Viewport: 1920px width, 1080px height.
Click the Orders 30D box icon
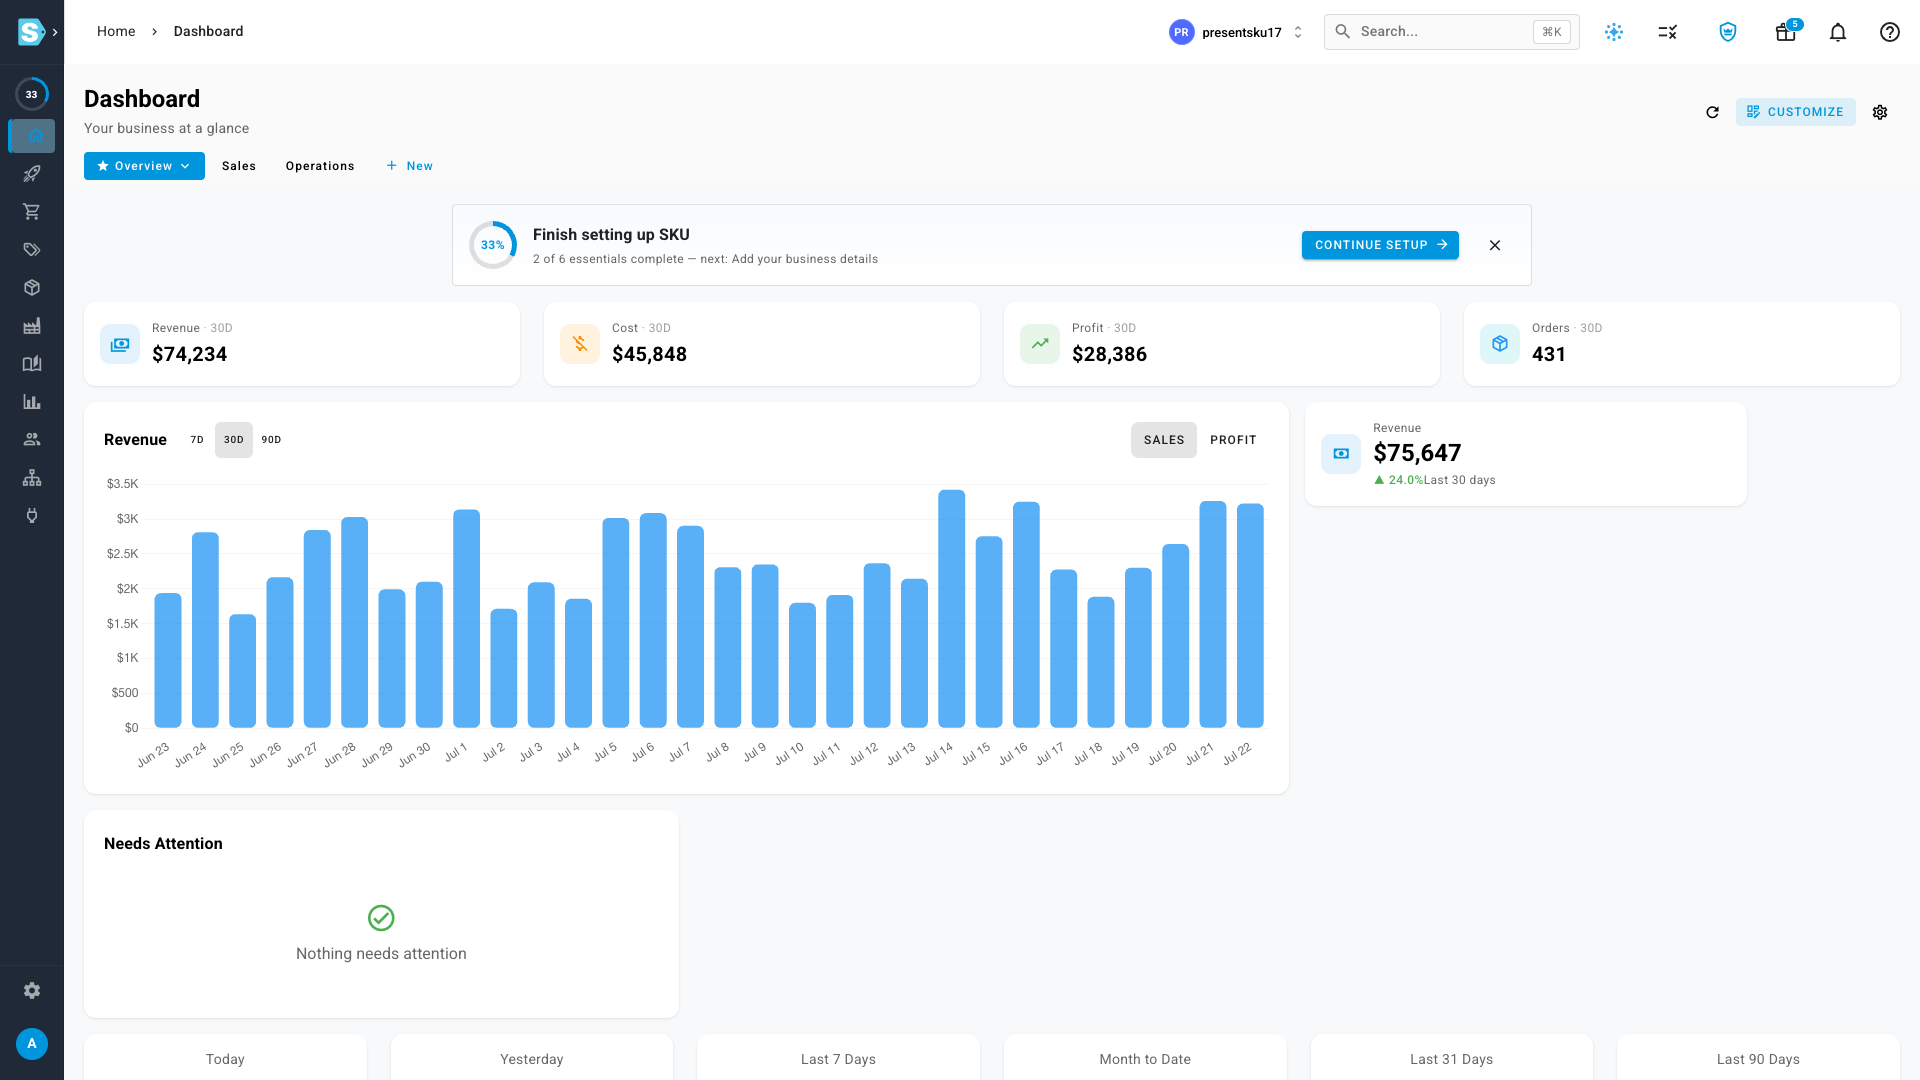coord(1500,344)
